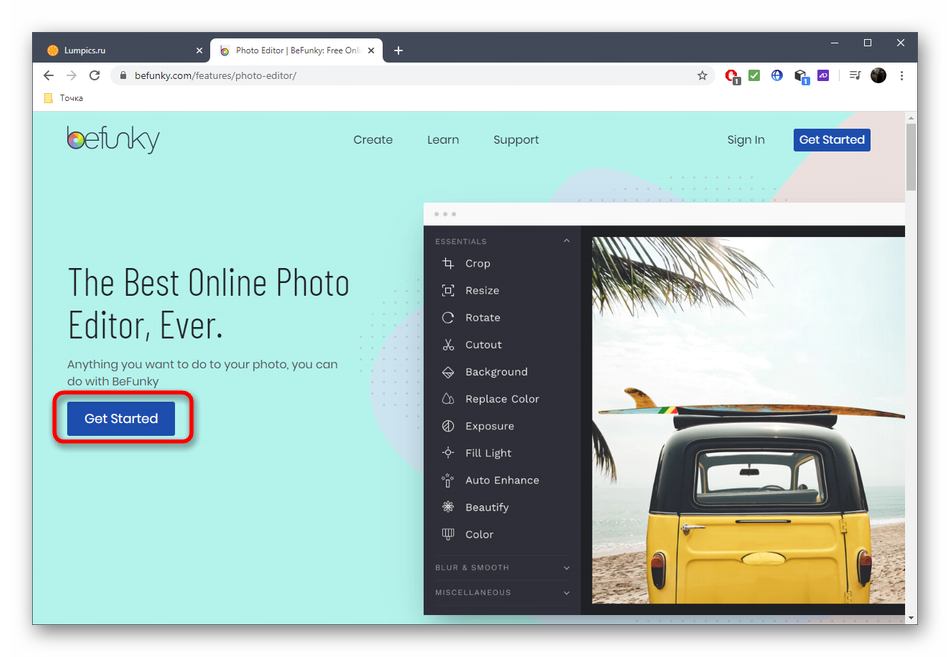Click the Replace Color droplet icon
The width and height of the screenshot is (950, 657).
pos(448,399)
